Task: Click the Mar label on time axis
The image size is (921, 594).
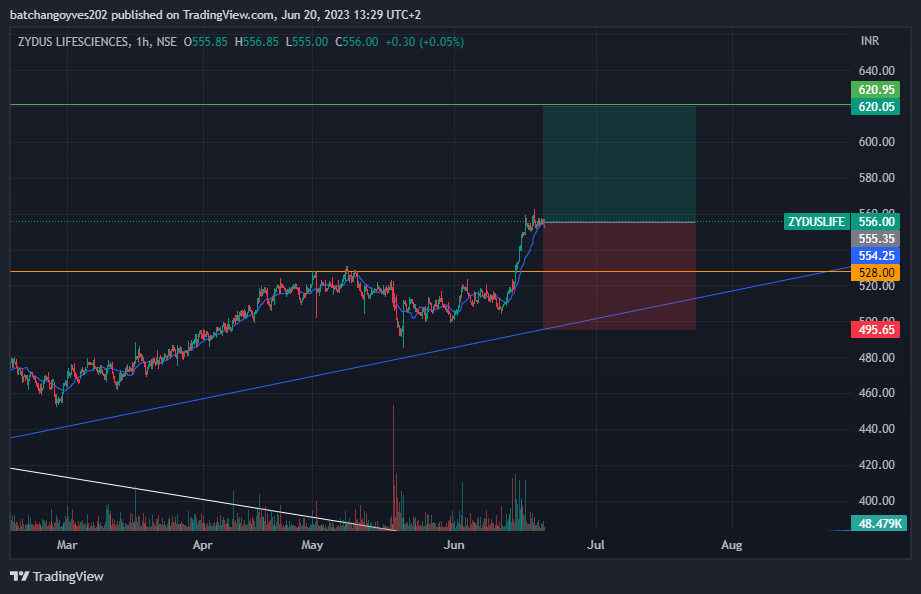Action: [x=67, y=545]
